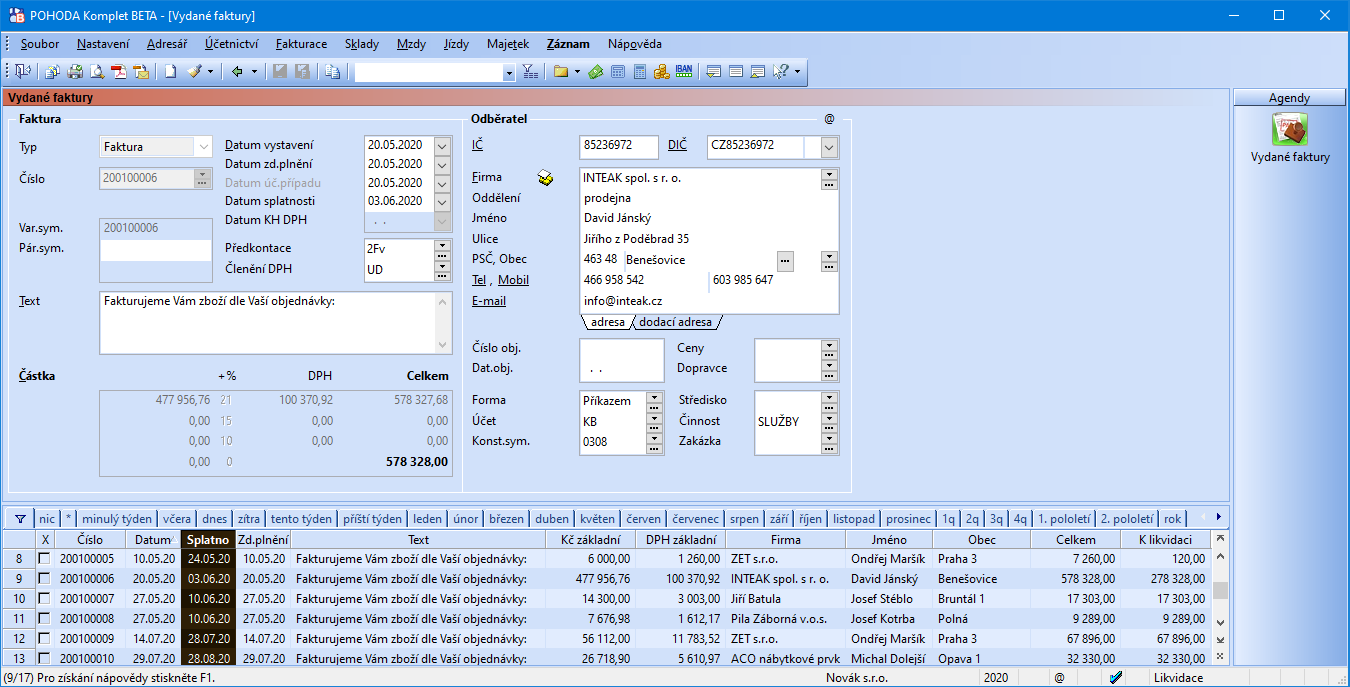This screenshot has height=687, width=1350.
Task: Open the Sklady menu
Action: point(362,44)
